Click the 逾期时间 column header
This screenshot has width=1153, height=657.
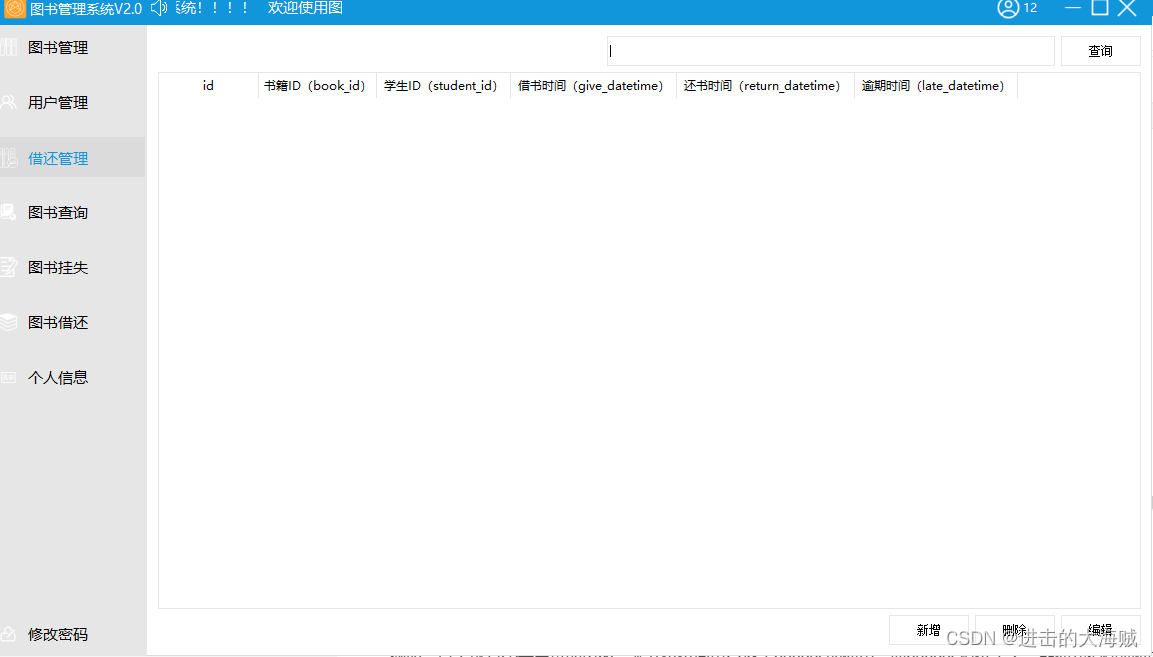point(934,86)
